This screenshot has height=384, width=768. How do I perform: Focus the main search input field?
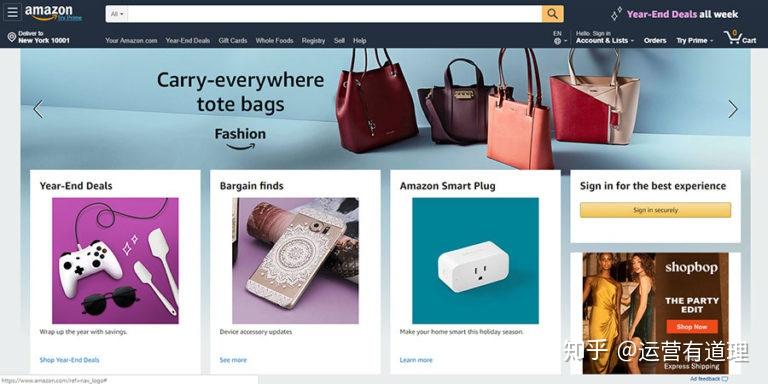tap(335, 14)
